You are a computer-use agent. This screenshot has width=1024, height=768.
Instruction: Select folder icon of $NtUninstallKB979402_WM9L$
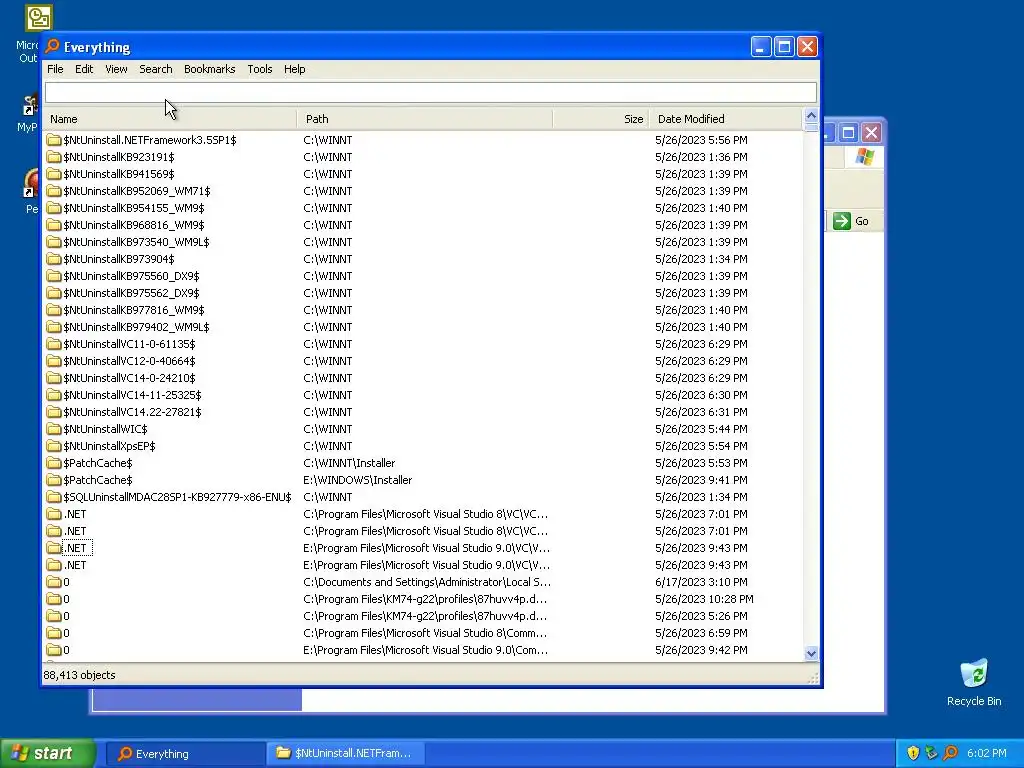[54, 327]
